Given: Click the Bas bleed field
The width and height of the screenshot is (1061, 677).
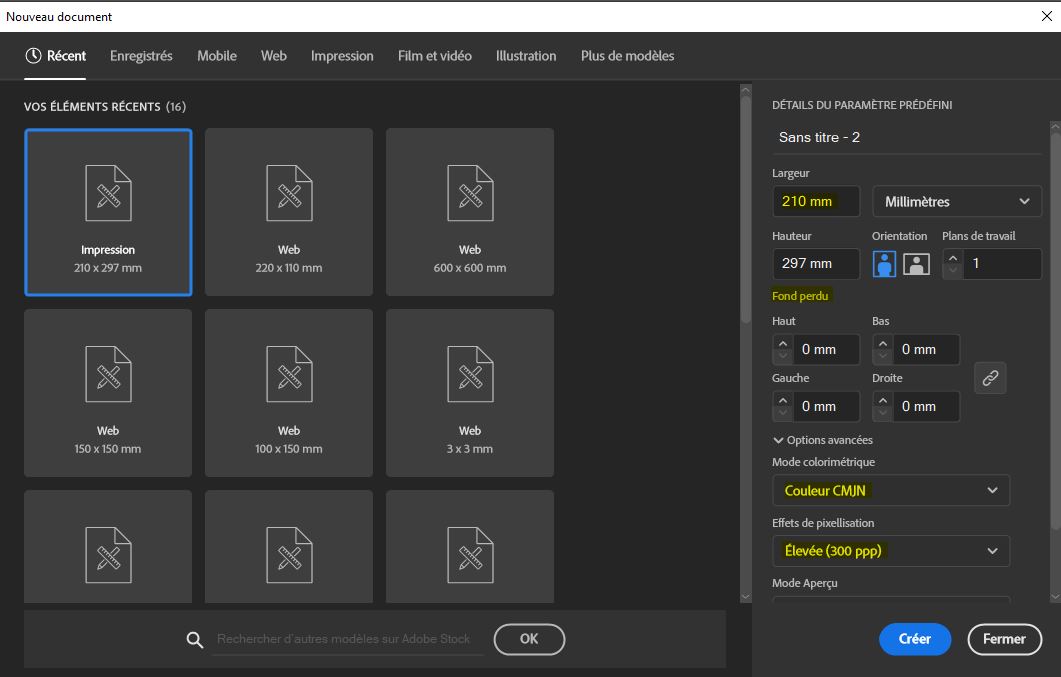Looking at the screenshot, I should click(x=926, y=350).
